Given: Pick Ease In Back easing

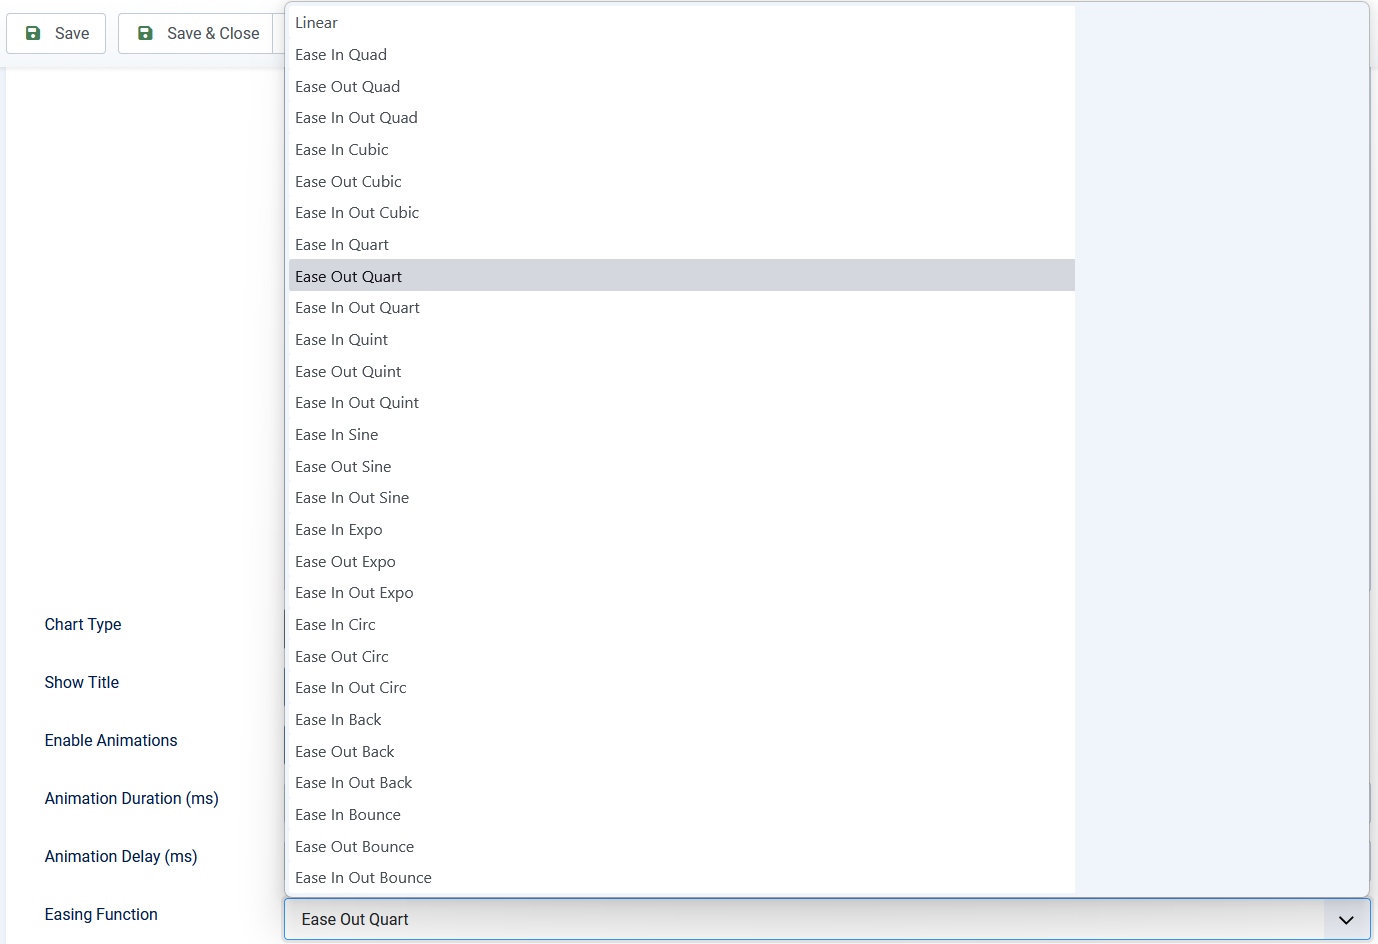Looking at the screenshot, I should [x=339, y=720].
